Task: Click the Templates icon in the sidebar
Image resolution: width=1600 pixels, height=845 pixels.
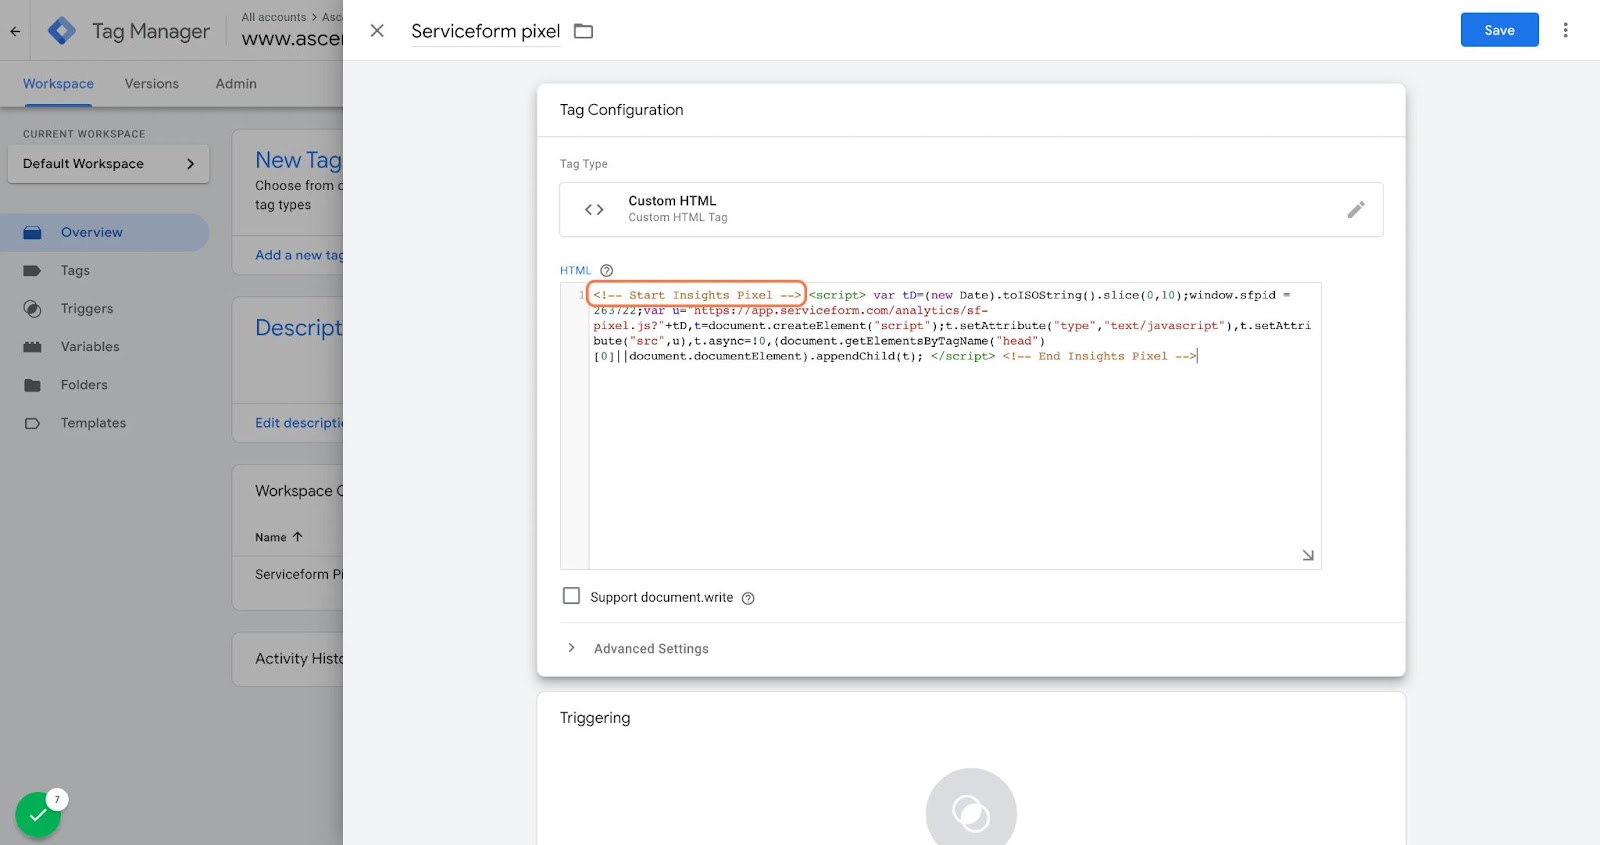Action: click(x=32, y=423)
